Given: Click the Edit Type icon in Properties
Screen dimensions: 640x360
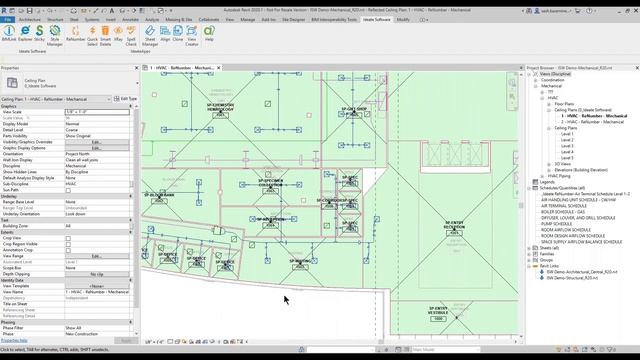Looking at the screenshot, I should pyautogui.click(x=117, y=99).
